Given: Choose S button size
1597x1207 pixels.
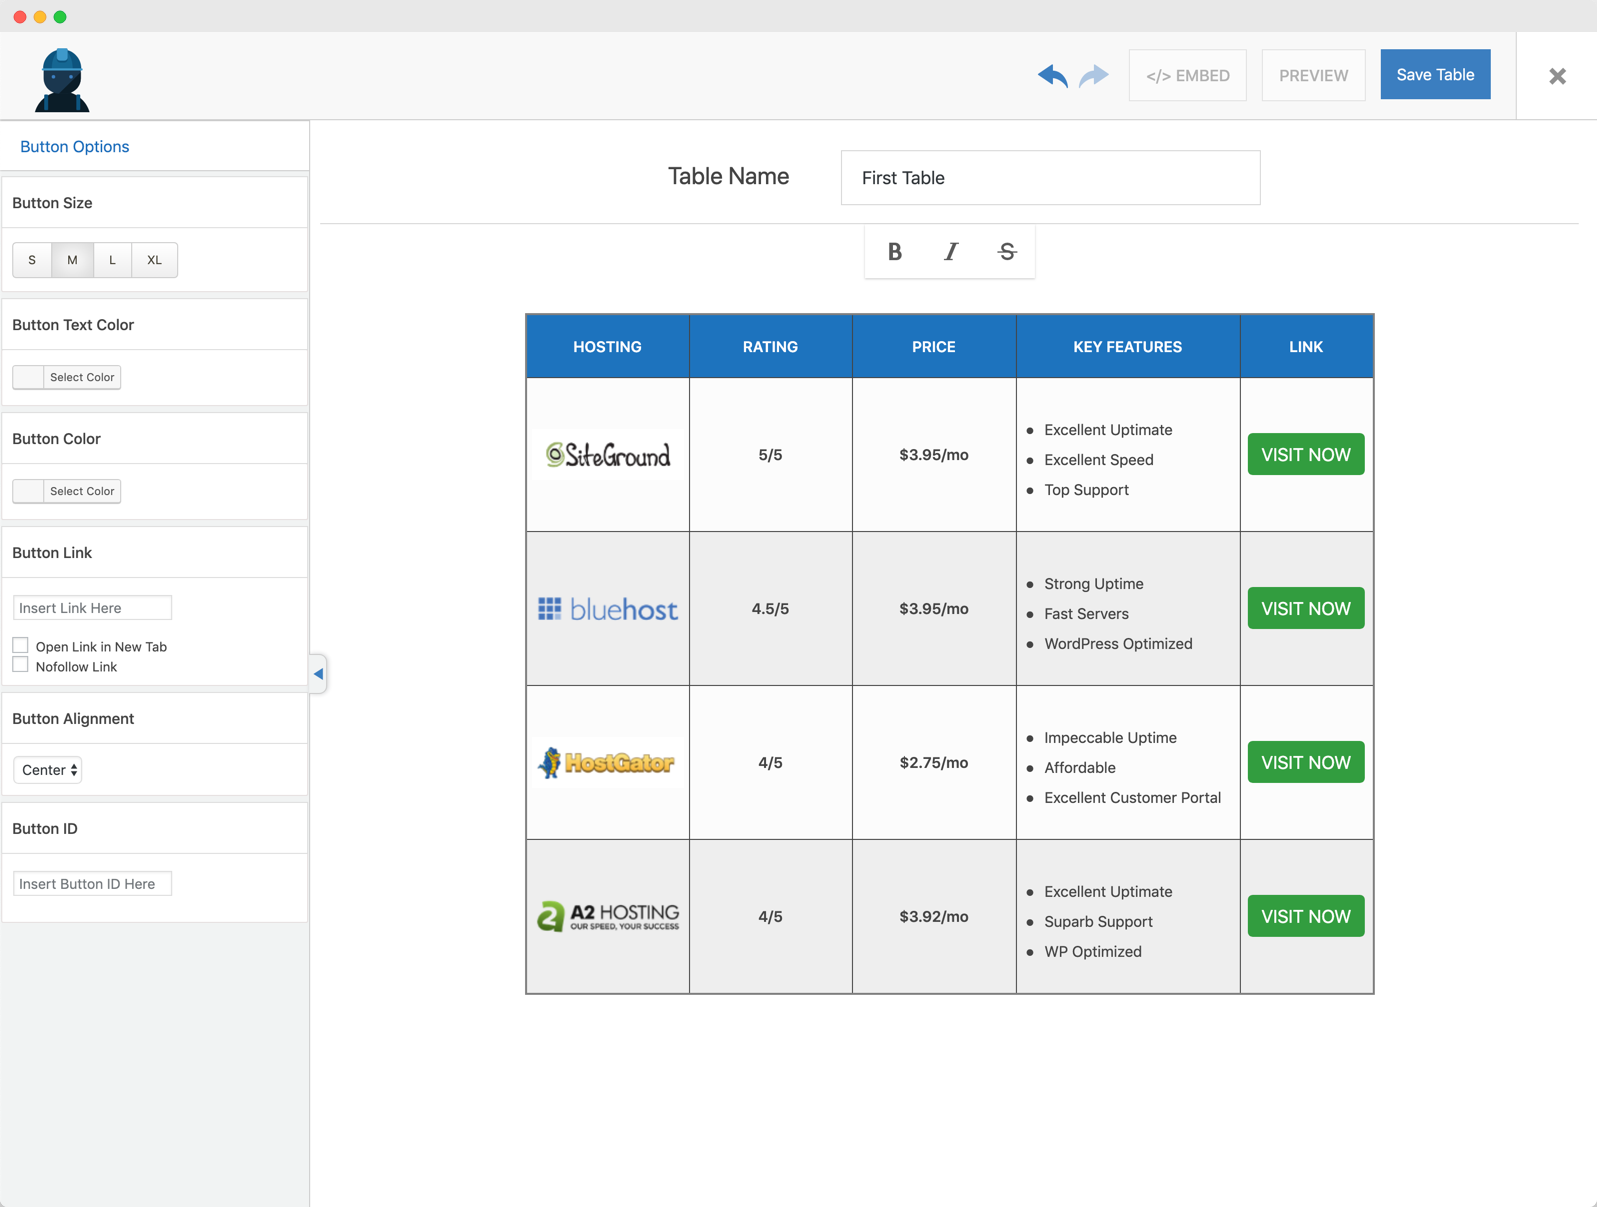Looking at the screenshot, I should pos(32,260).
